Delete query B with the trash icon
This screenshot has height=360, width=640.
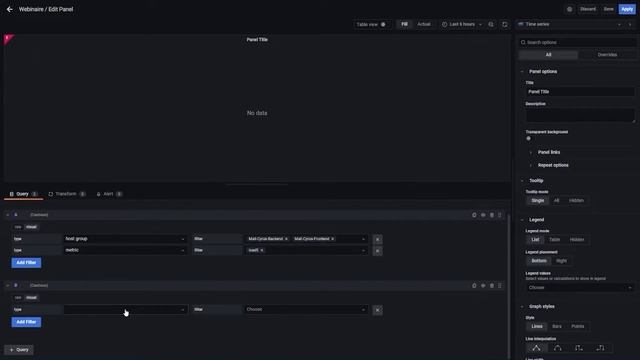coord(492,285)
